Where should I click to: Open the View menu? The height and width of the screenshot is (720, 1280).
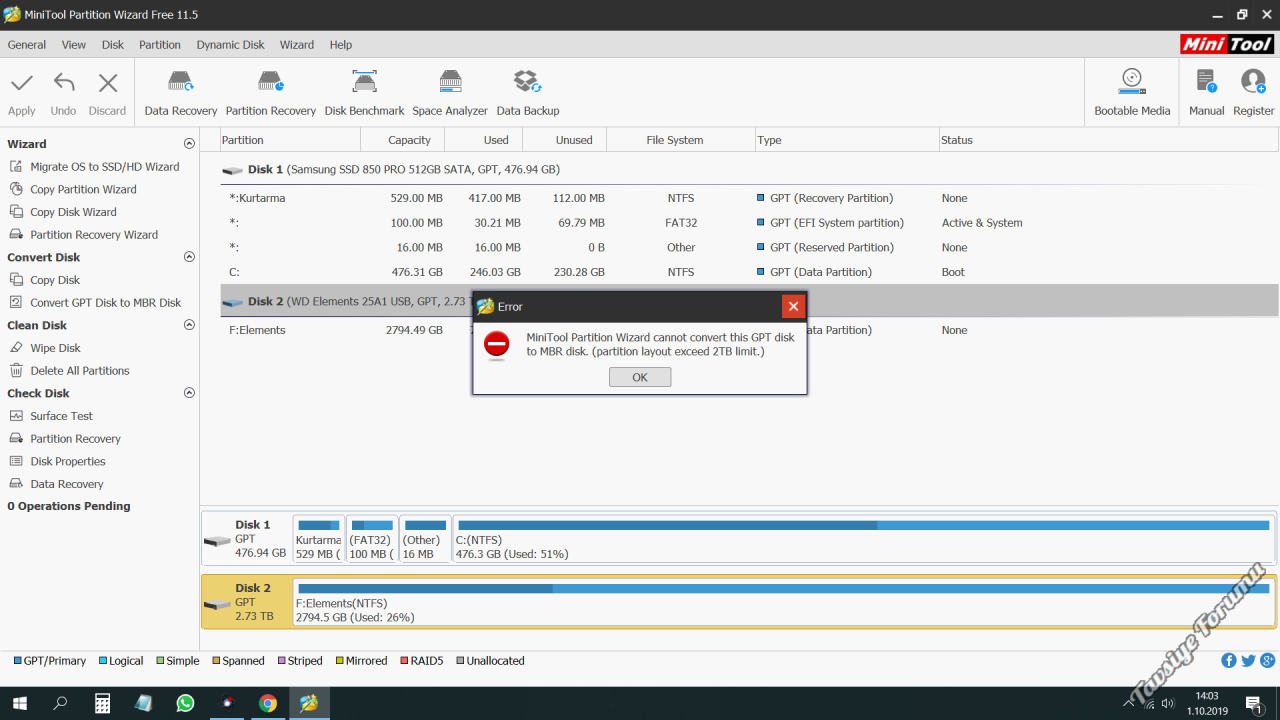[x=74, y=45]
